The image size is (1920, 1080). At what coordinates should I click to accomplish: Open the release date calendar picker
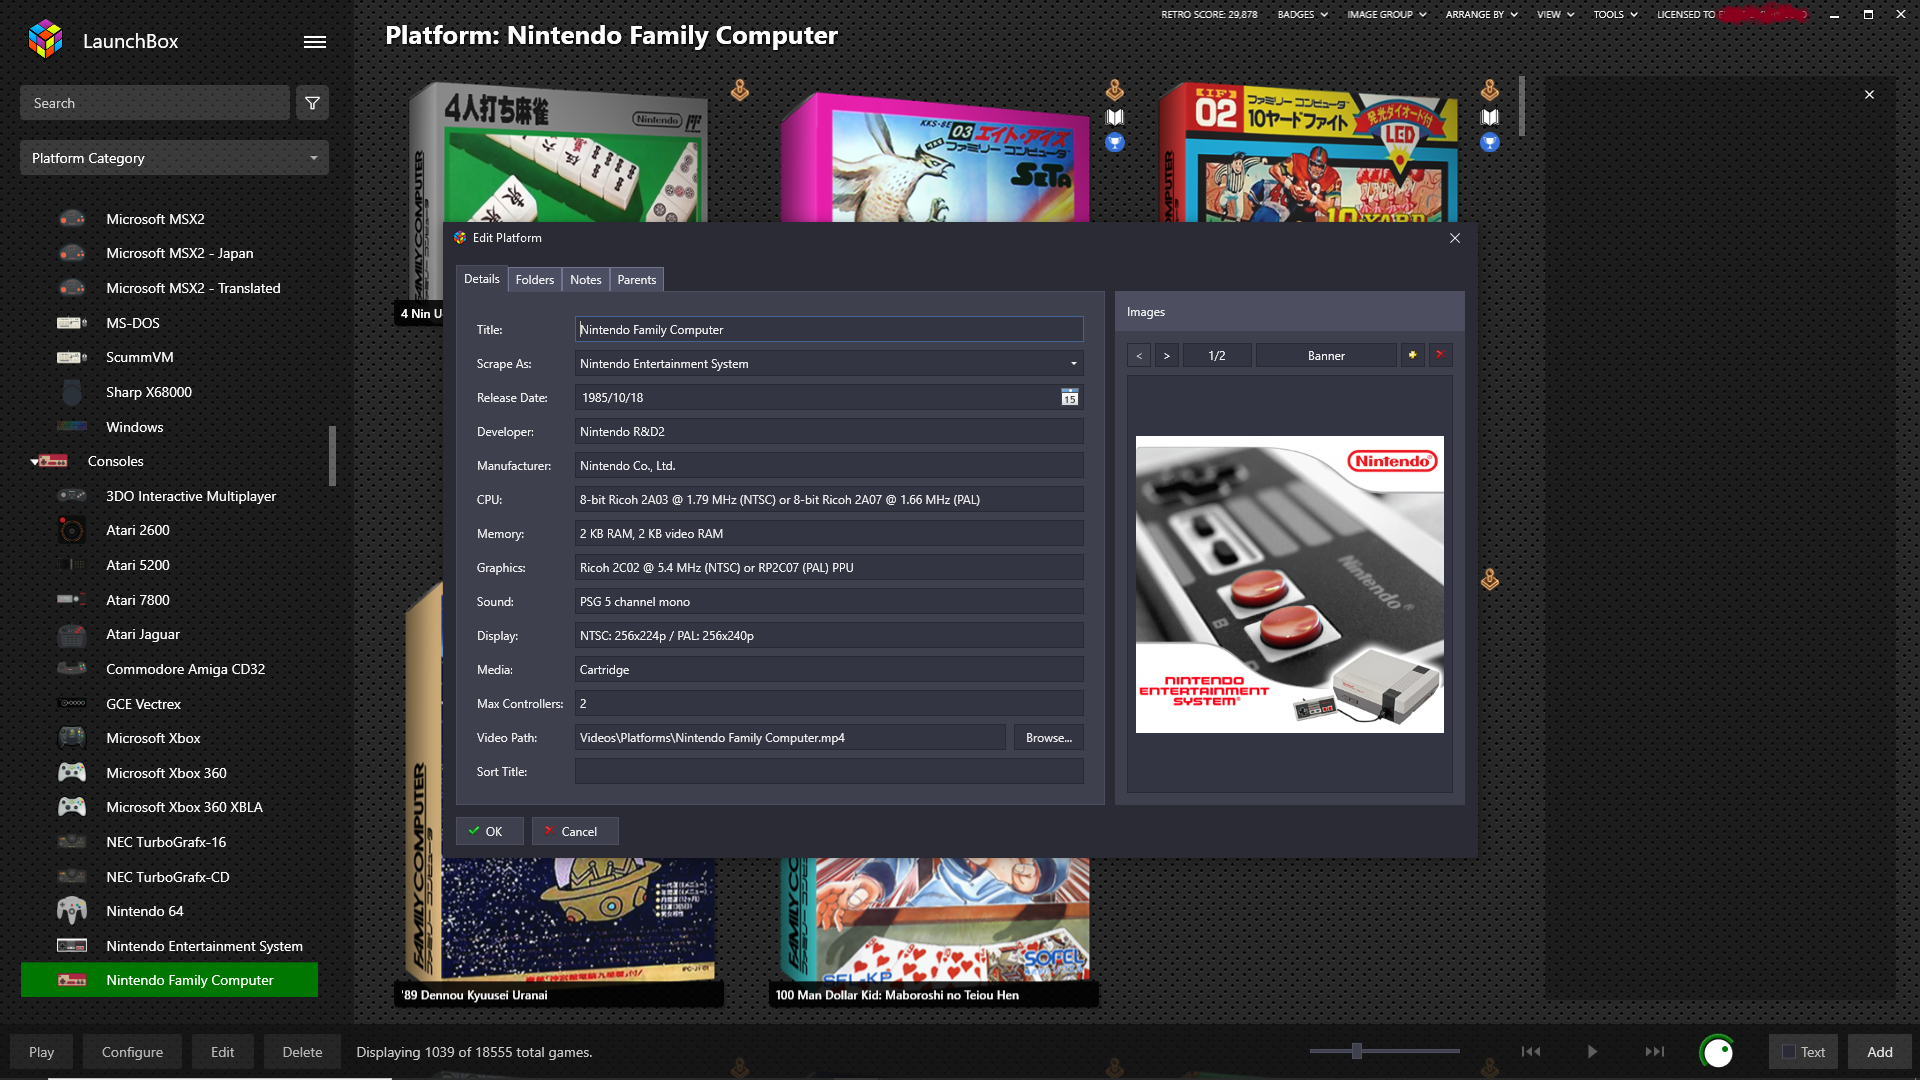[1069, 397]
